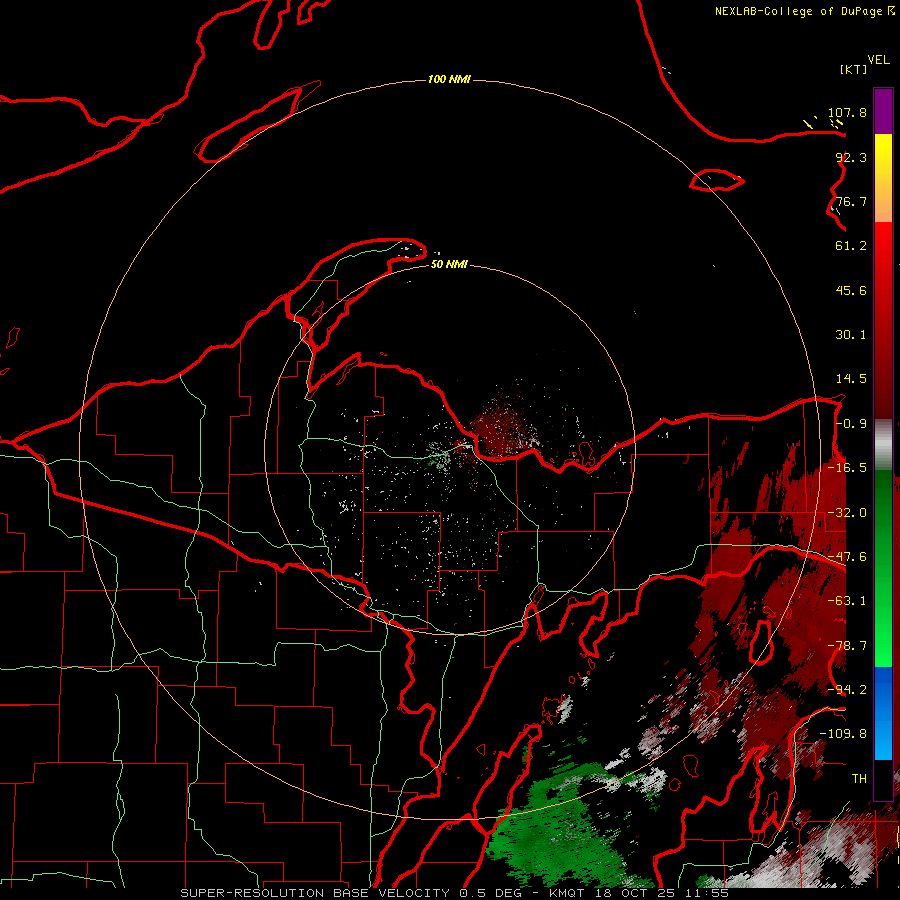Screen dimensions: 900x900
Task: Click the 45.6 legend value
Action: (x=851, y=290)
